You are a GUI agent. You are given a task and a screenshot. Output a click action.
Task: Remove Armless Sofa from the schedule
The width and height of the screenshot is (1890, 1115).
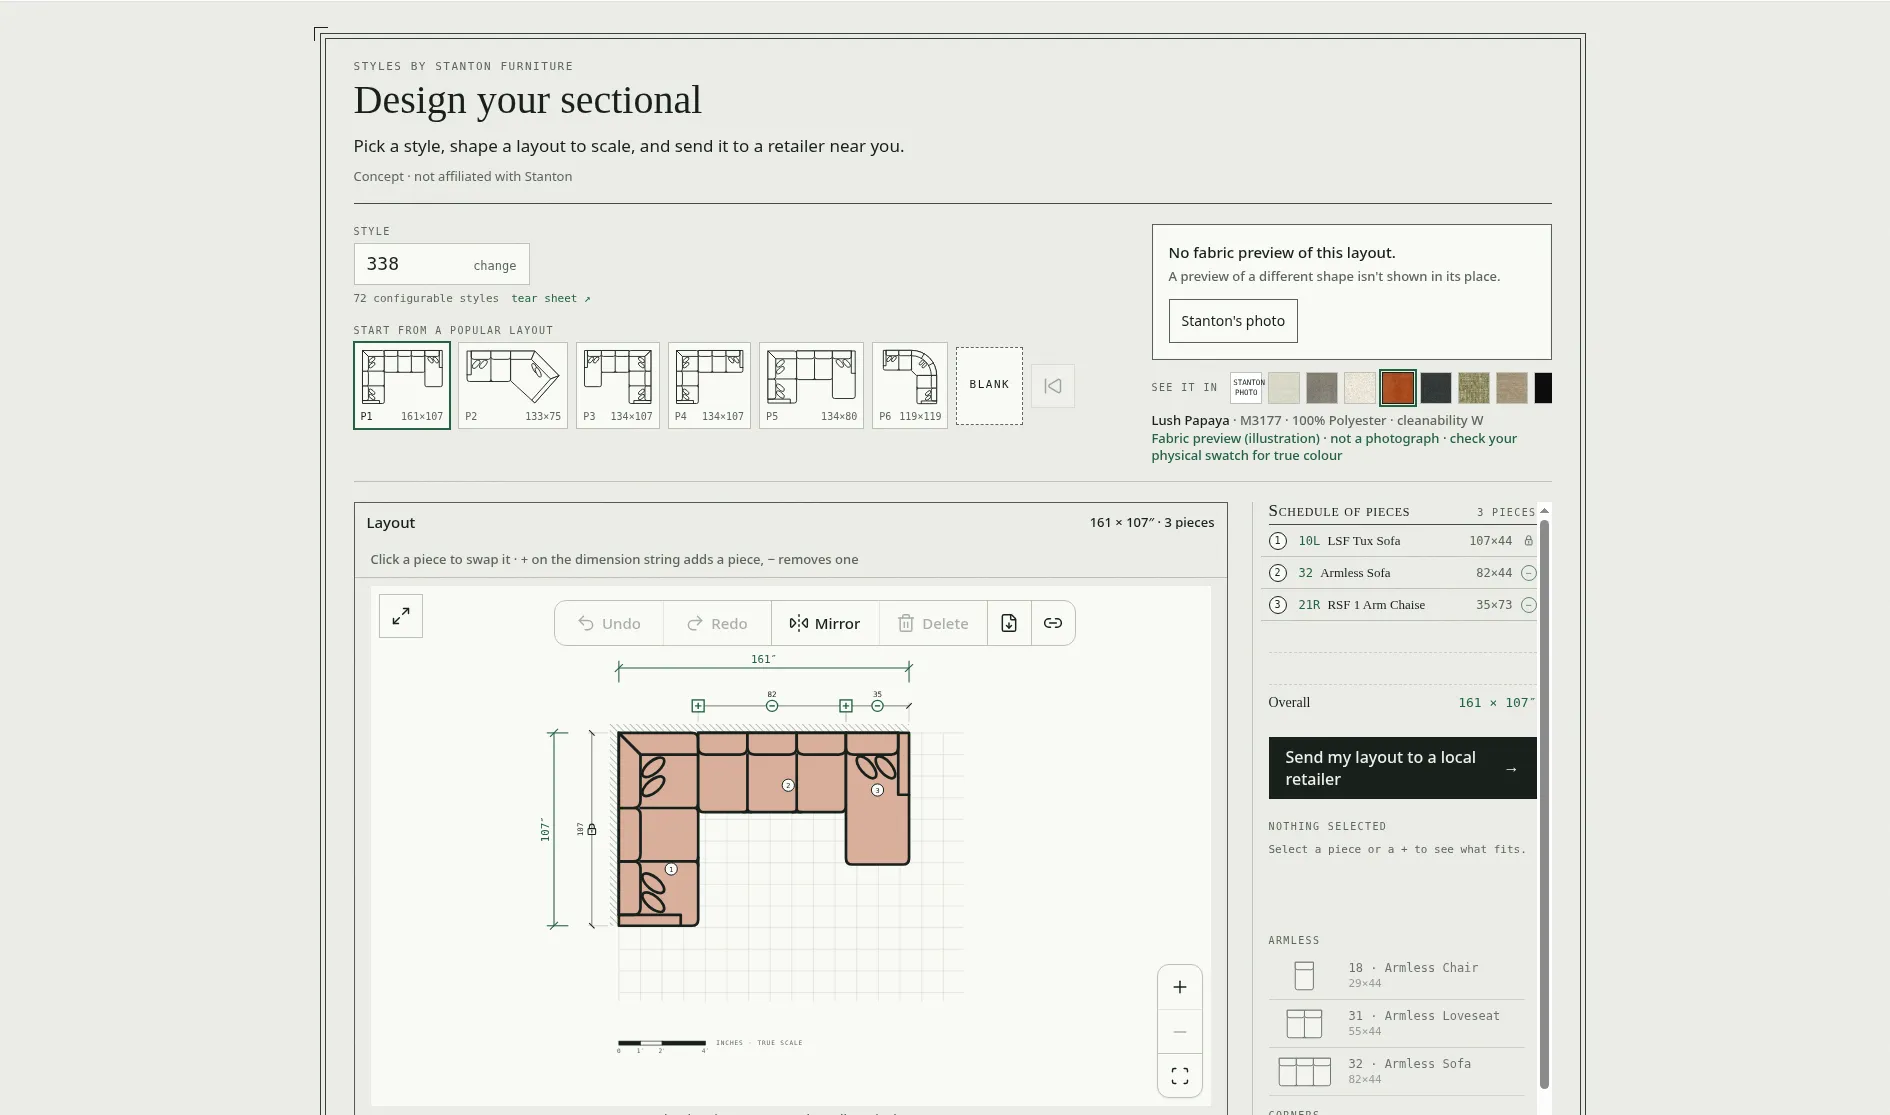(1528, 573)
